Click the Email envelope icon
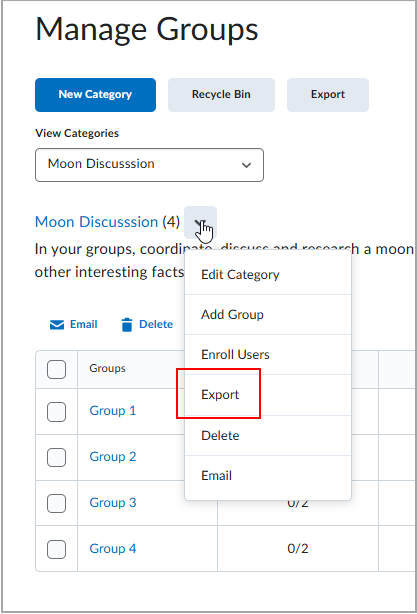417x614 pixels. pyautogui.click(x=57, y=325)
